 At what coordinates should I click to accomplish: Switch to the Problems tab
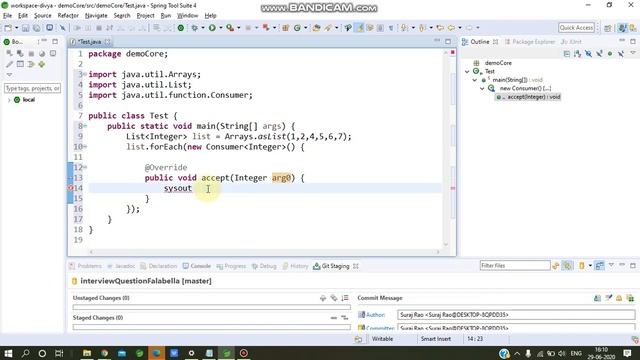point(85,266)
